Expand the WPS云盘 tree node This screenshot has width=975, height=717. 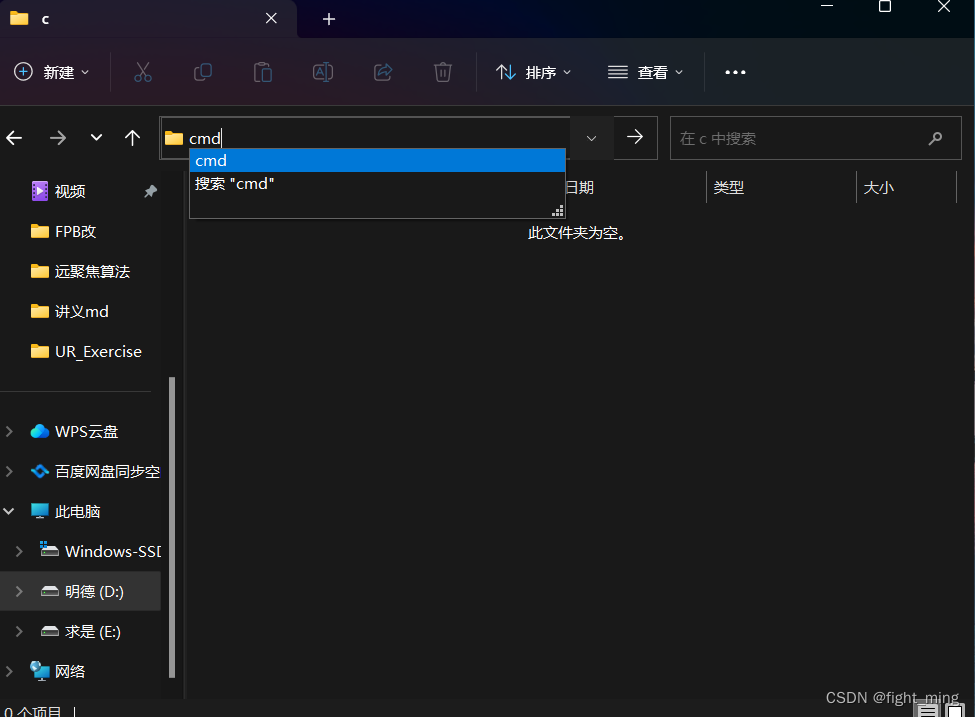pyautogui.click(x=9, y=431)
